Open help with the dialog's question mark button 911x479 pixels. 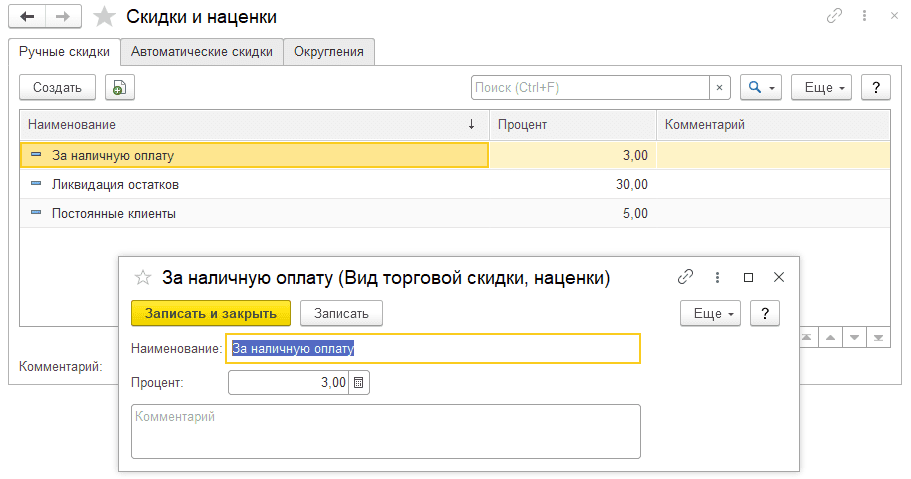(x=765, y=313)
